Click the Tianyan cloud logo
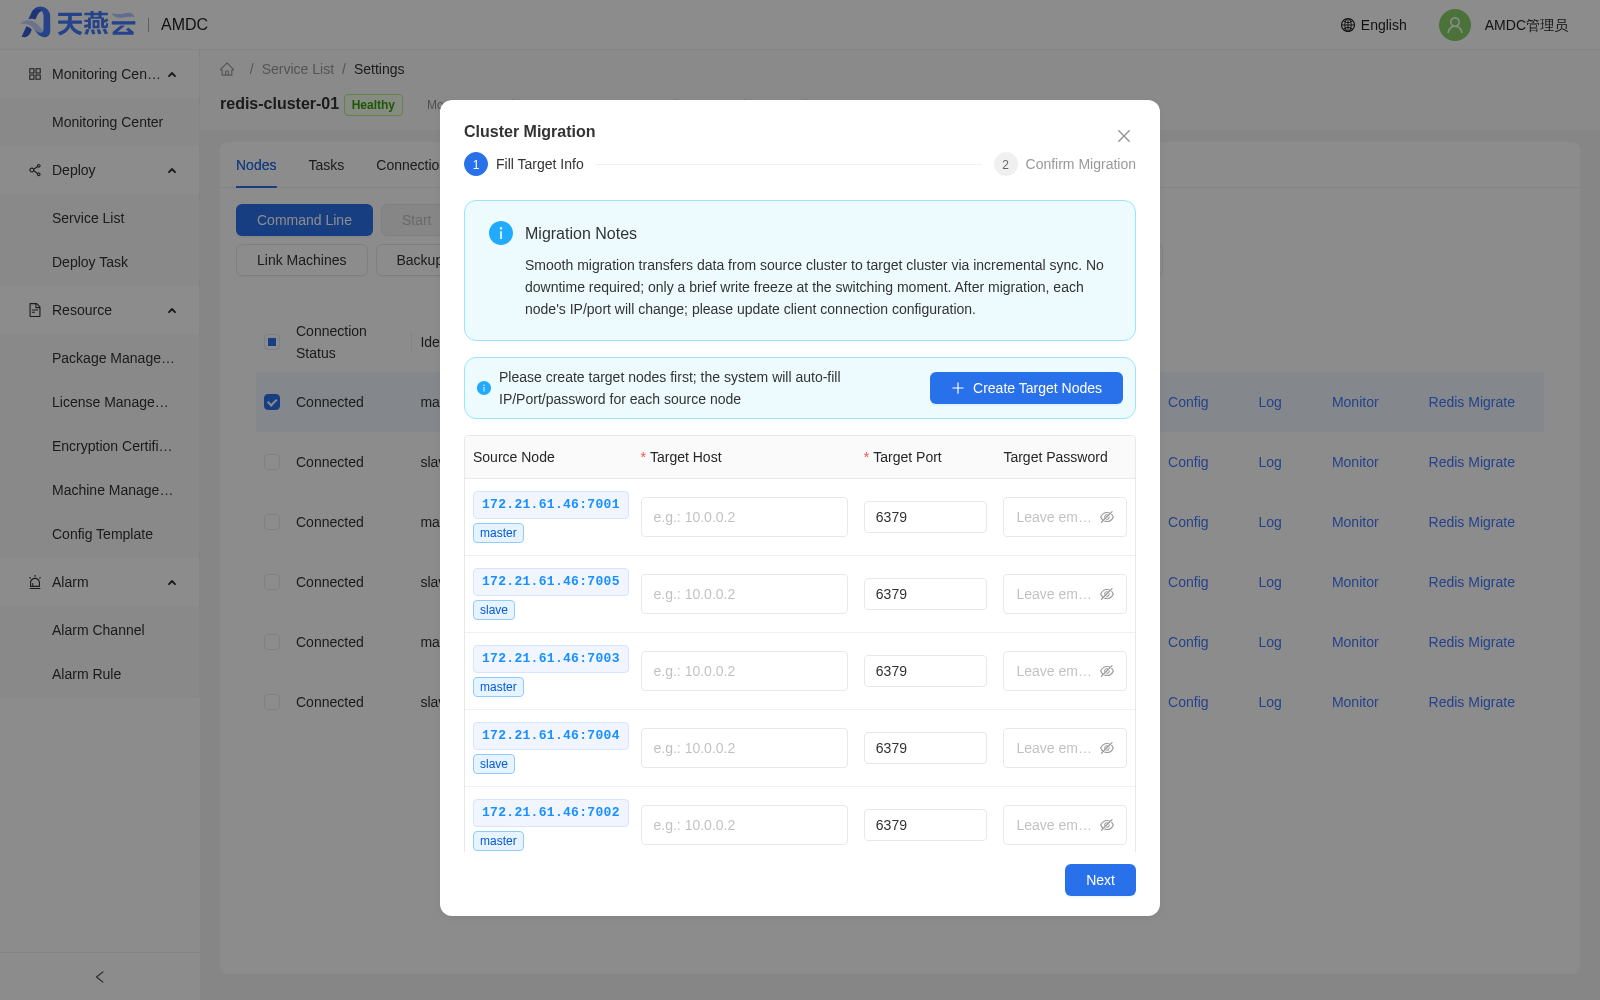The height and width of the screenshot is (1000, 1600). [x=78, y=23]
